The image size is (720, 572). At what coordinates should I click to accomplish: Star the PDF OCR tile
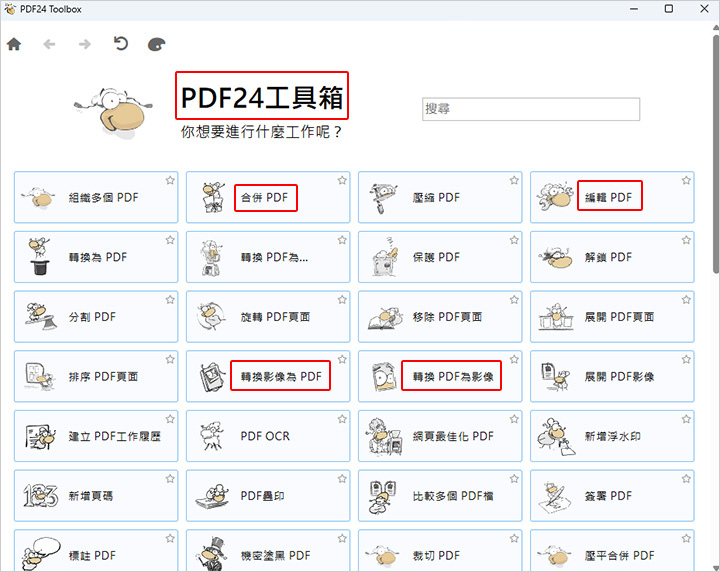(342, 419)
